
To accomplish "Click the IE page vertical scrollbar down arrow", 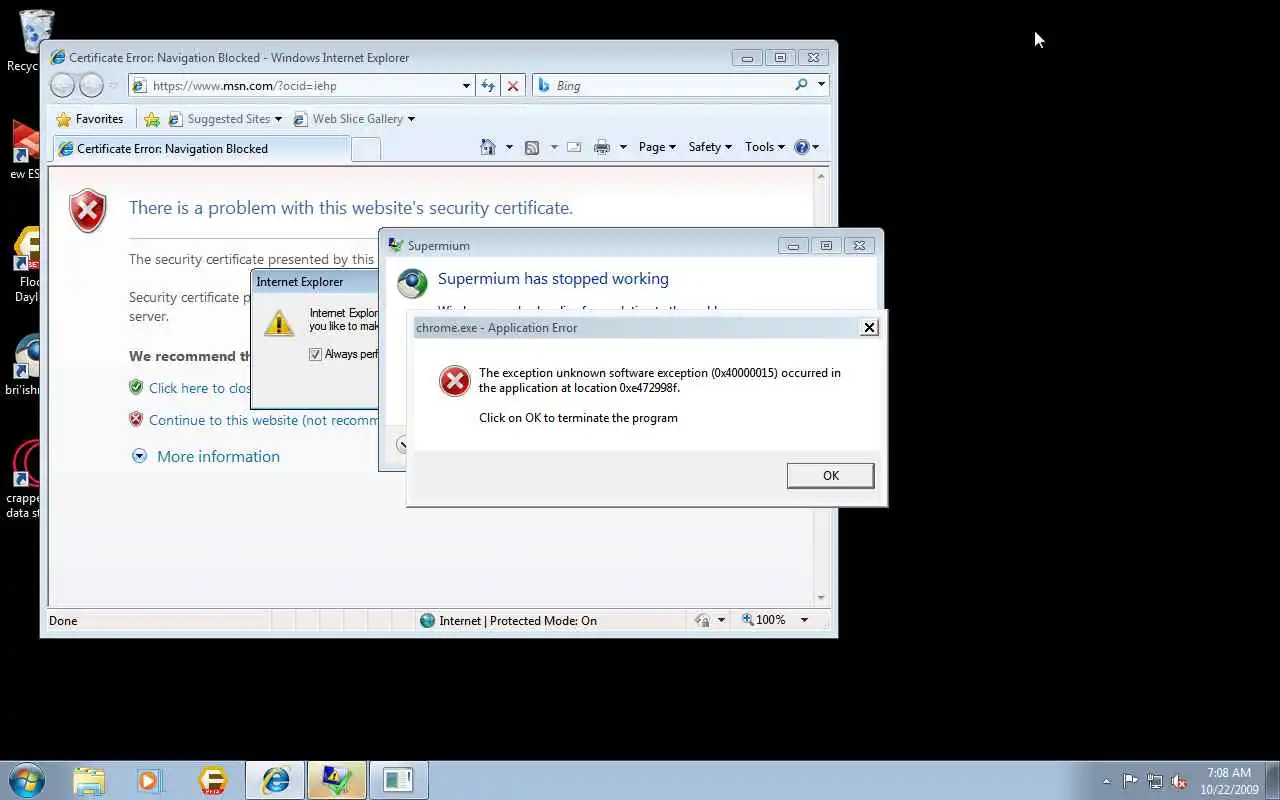I will [821, 598].
